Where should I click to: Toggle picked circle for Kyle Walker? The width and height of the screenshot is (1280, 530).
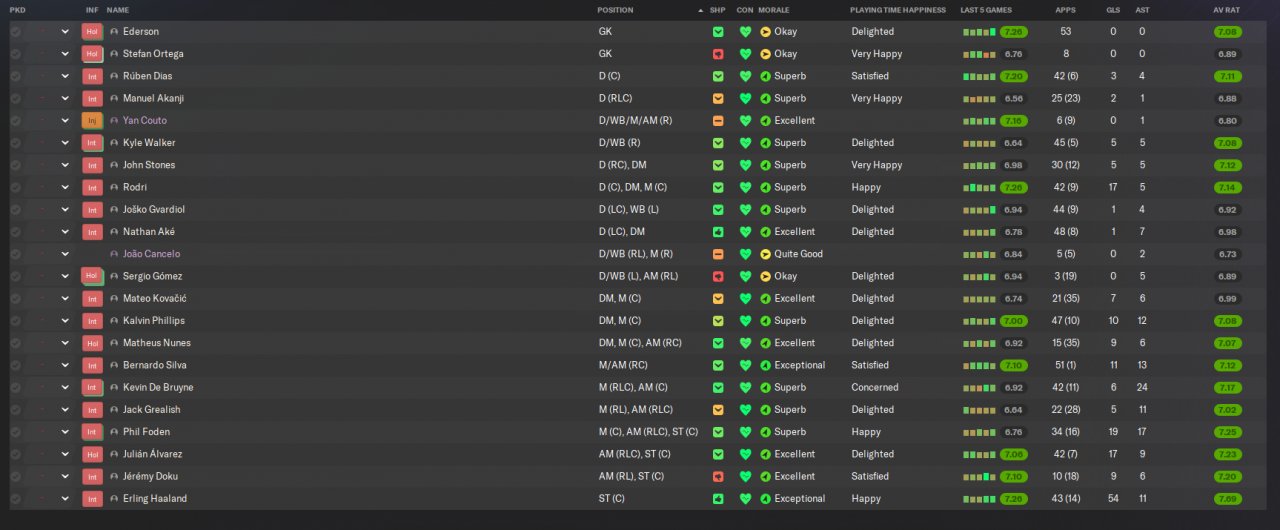coord(15,143)
